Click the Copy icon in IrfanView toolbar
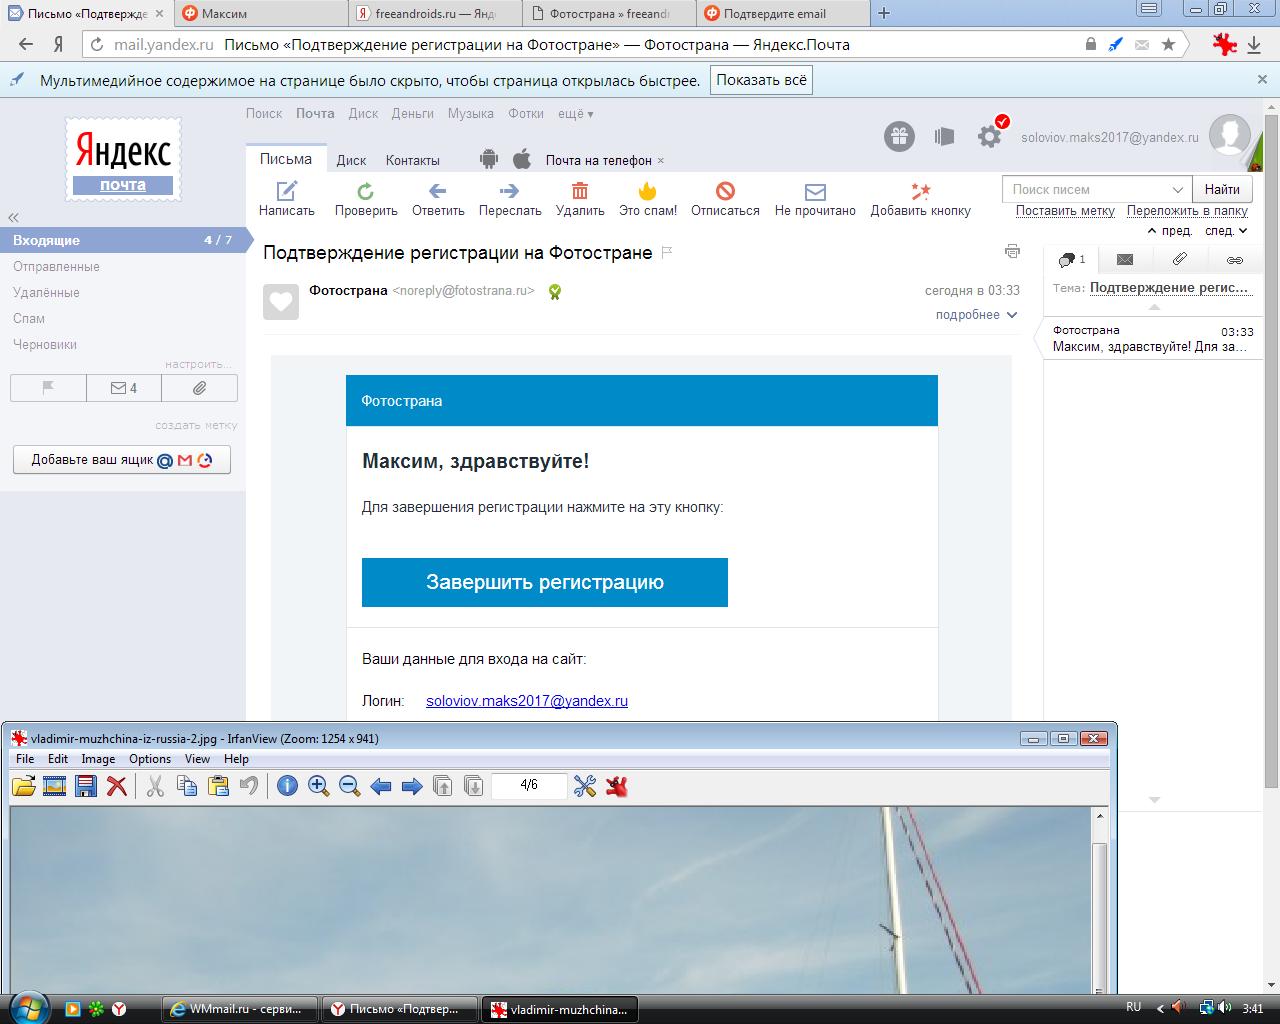 pyautogui.click(x=187, y=786)
